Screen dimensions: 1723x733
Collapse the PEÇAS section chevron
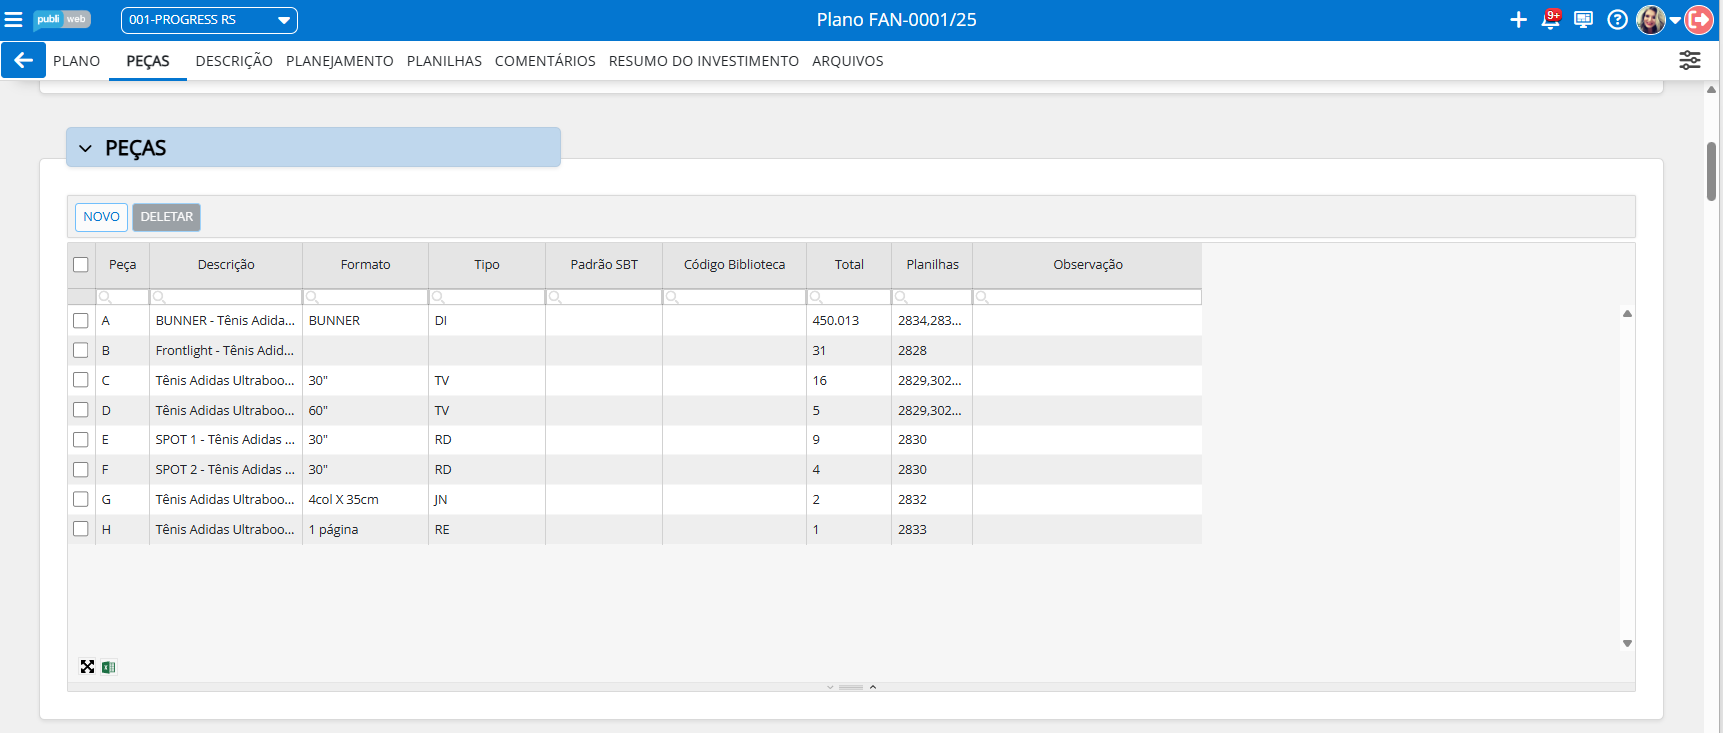tap(86, 148)
